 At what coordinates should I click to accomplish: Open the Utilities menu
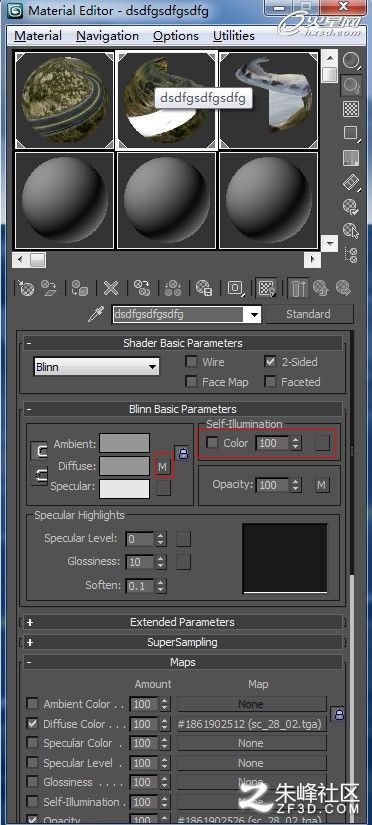click(x=234, y=36)
